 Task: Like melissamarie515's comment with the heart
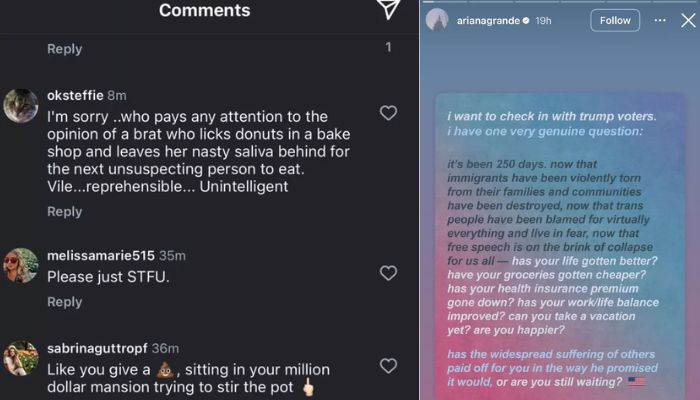pyautogui.click(x=388, y=273)
